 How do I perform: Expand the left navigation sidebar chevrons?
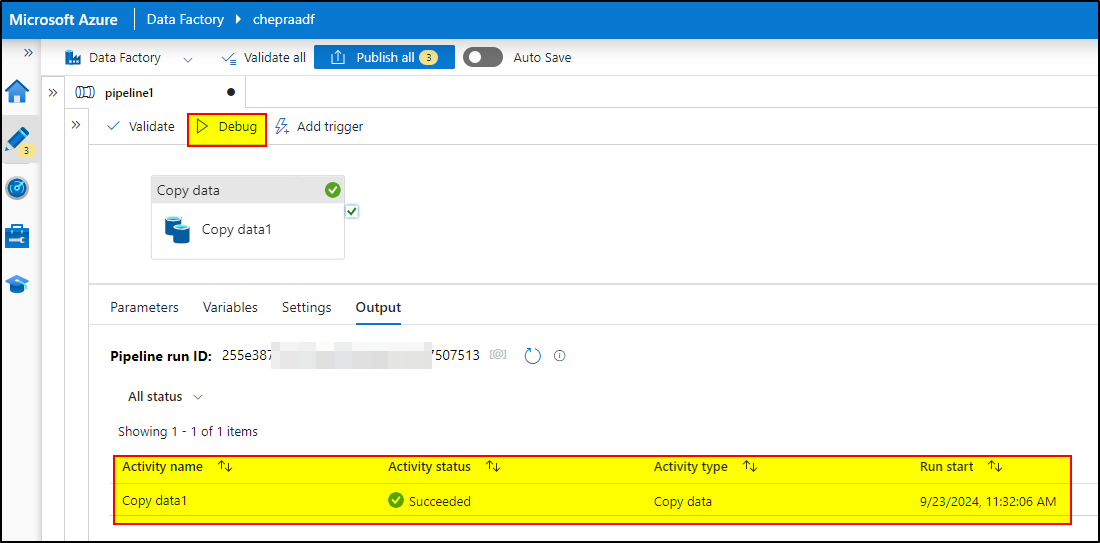28,53
